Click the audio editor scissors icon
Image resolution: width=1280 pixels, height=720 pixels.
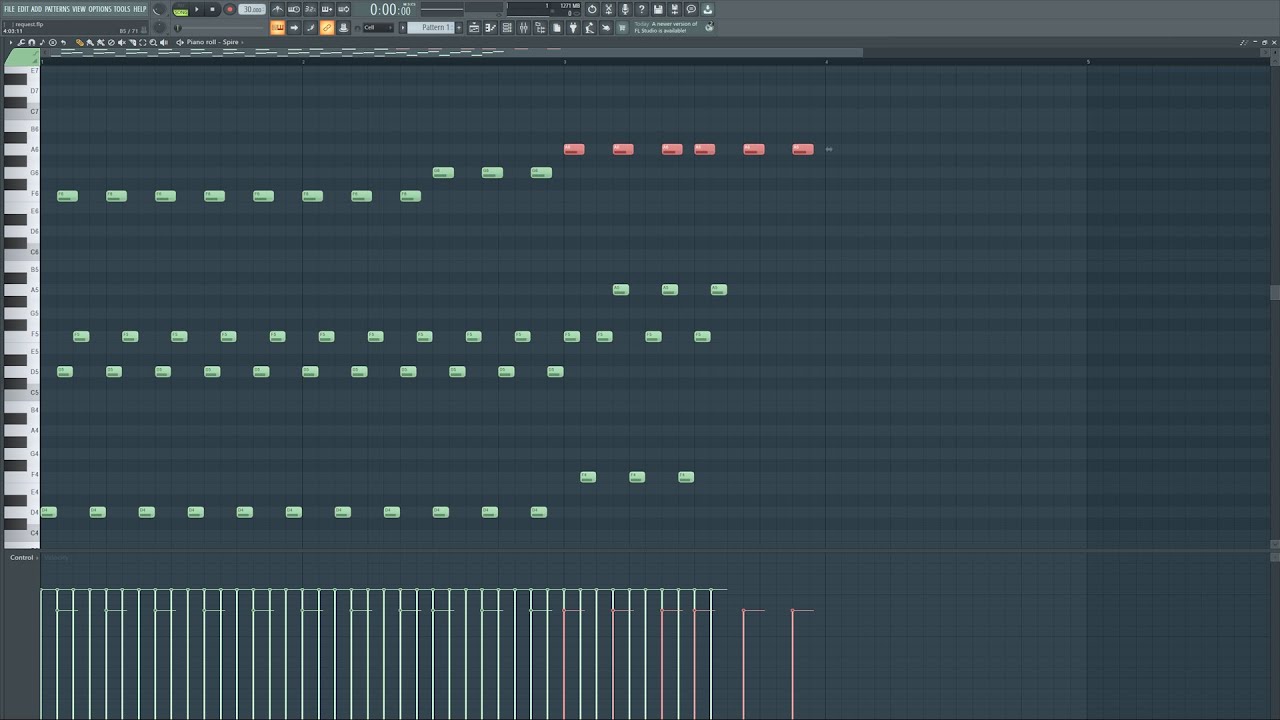[x=608, y=9]
